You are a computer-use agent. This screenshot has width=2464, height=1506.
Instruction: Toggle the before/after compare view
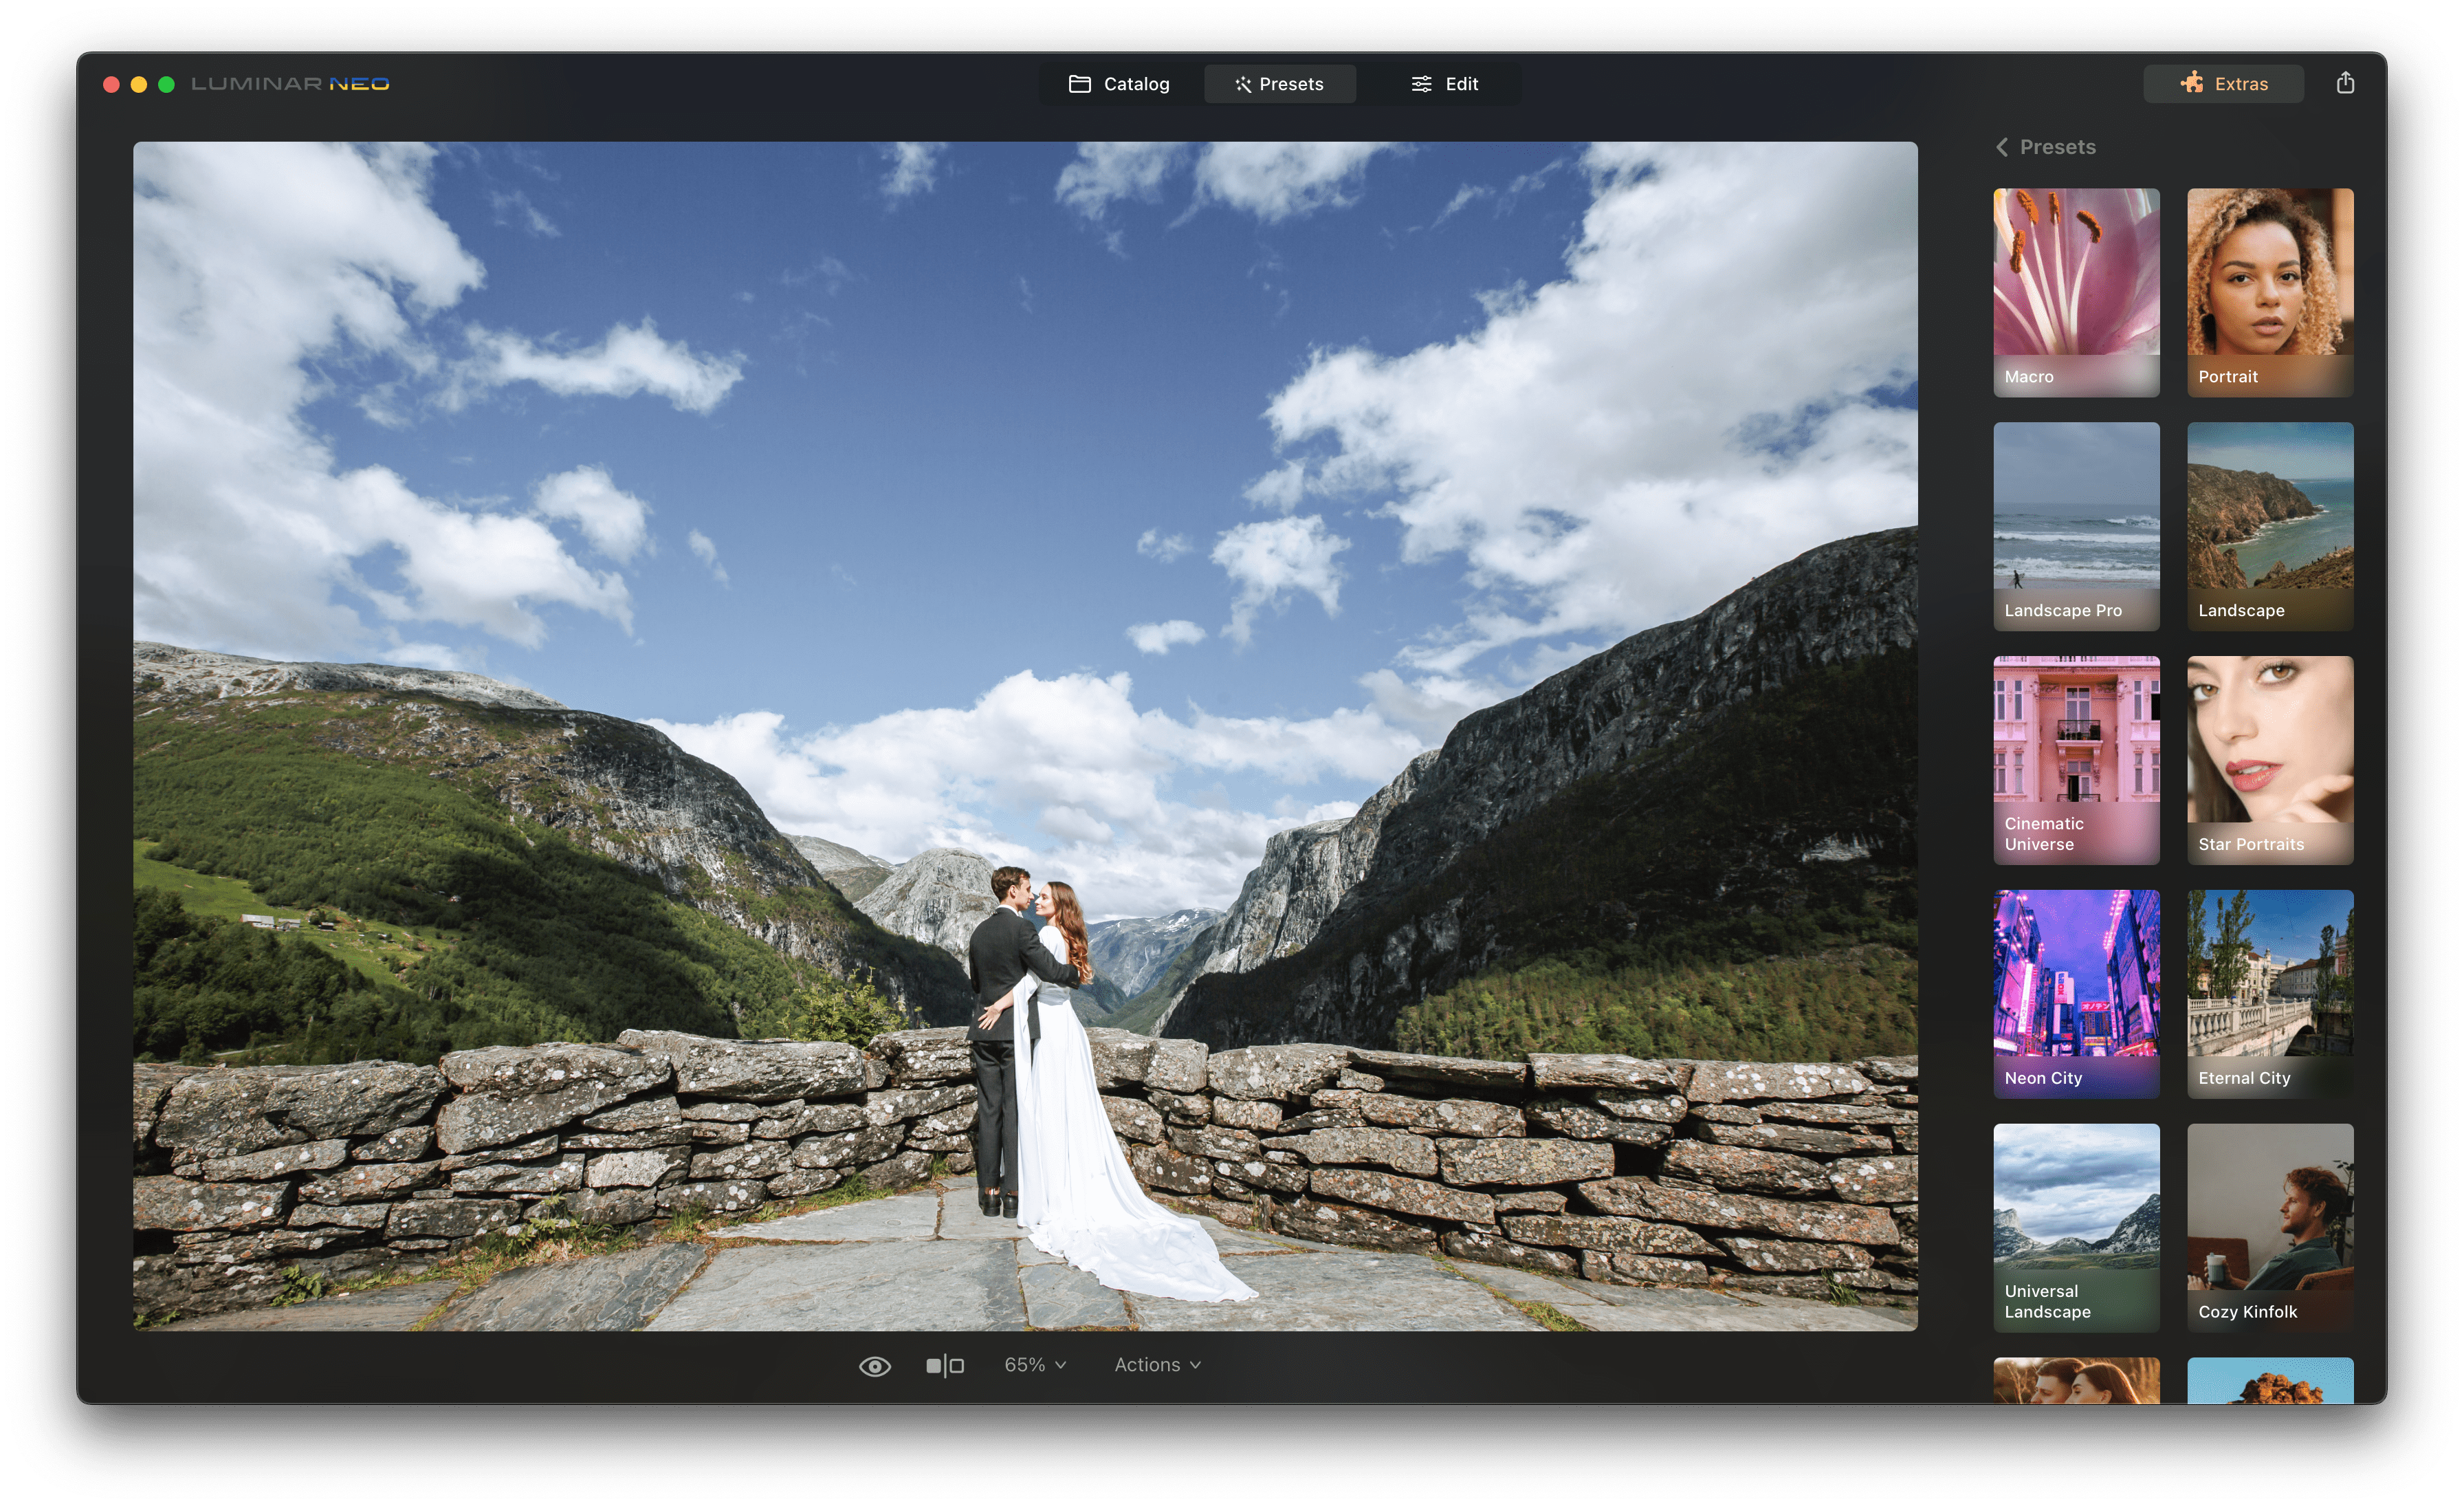point(944,1366)
